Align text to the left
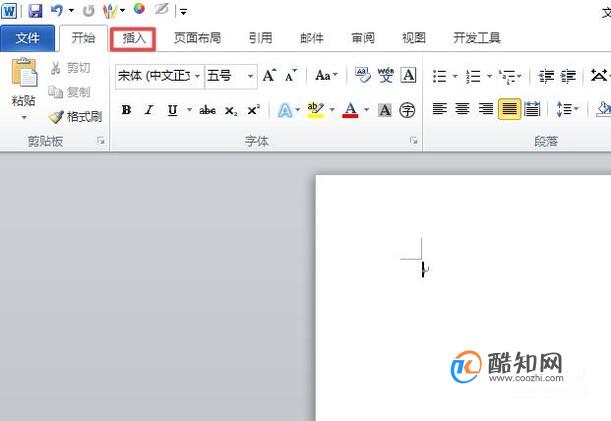 [x=440, y=109]
